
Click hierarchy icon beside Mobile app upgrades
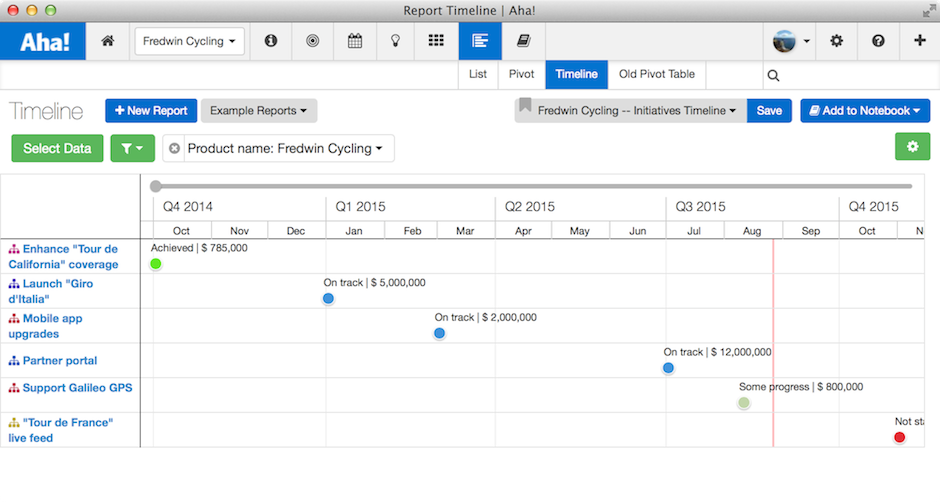[x=14, y=318]
